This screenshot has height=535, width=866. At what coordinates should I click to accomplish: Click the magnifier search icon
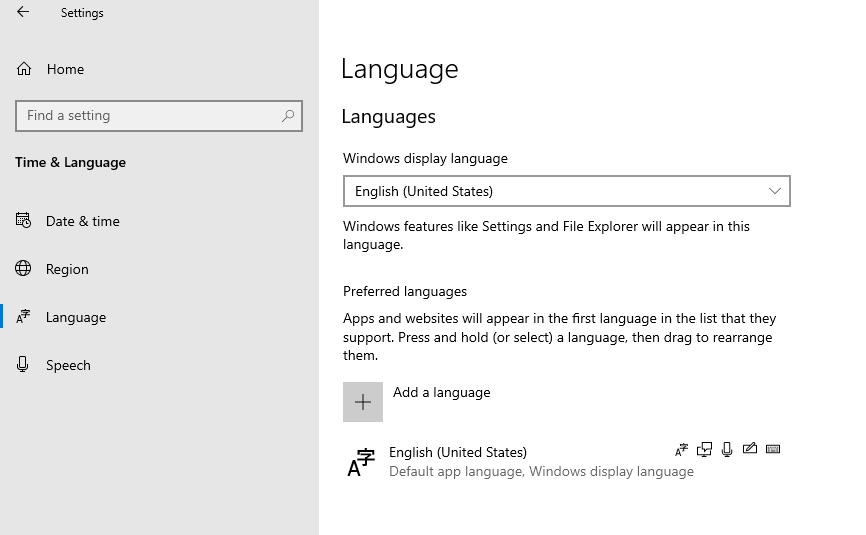pos(288,115)
